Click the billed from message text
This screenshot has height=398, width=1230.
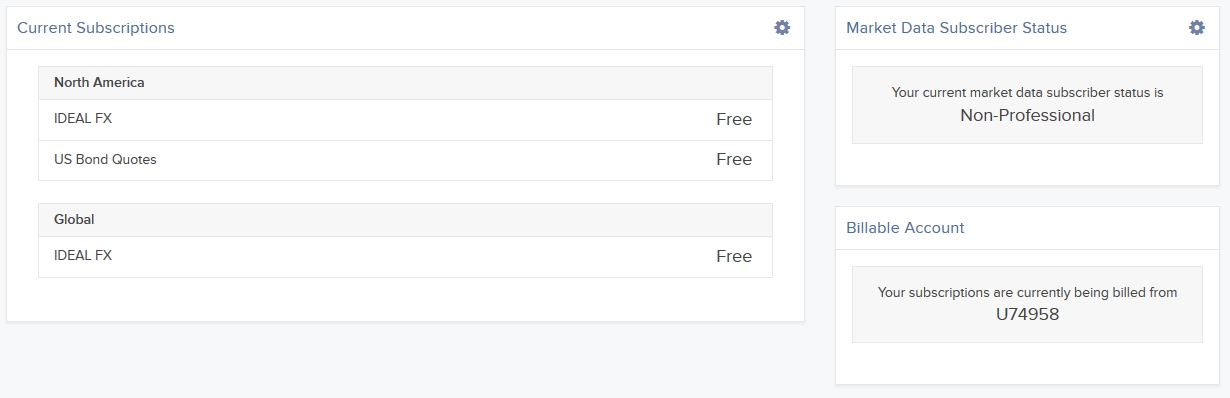[1027, 293]
